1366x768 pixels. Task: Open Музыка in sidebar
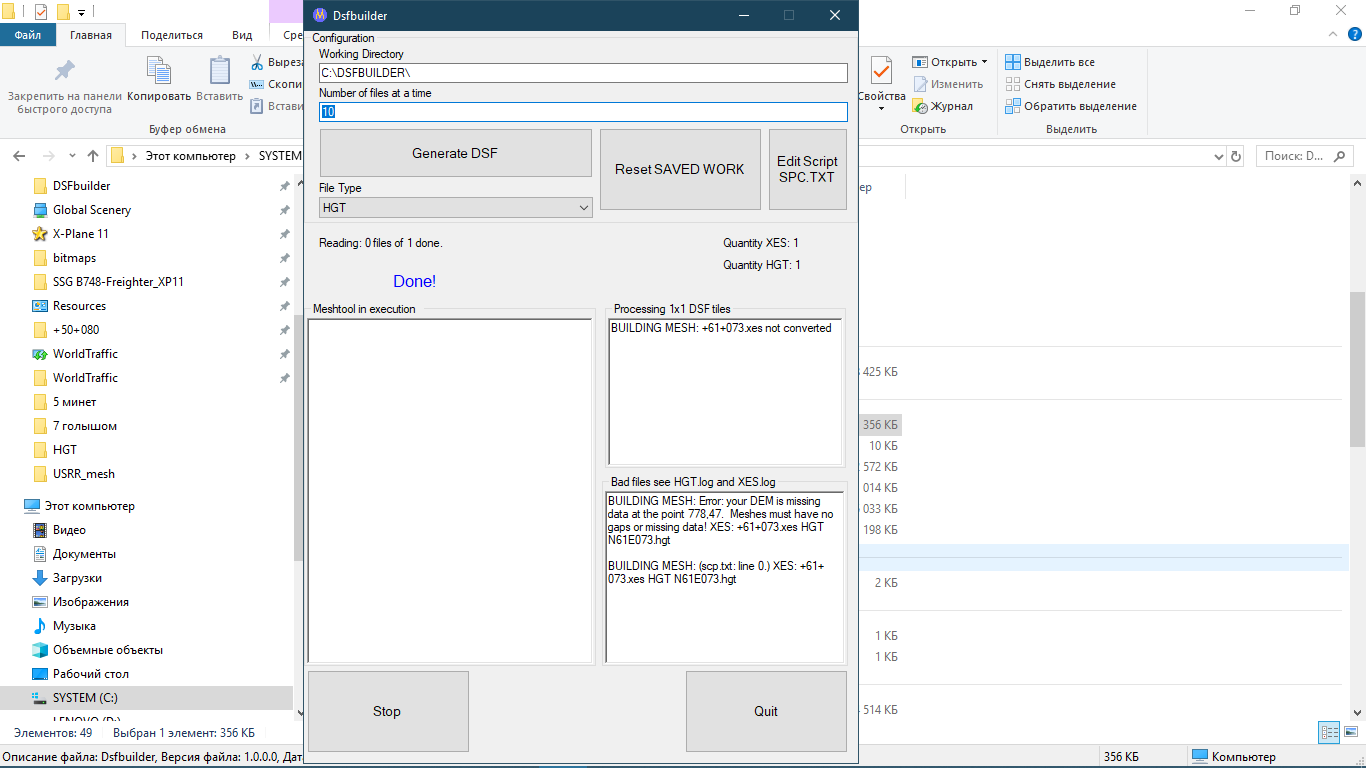pyautogui.click(x=74, y=626)
